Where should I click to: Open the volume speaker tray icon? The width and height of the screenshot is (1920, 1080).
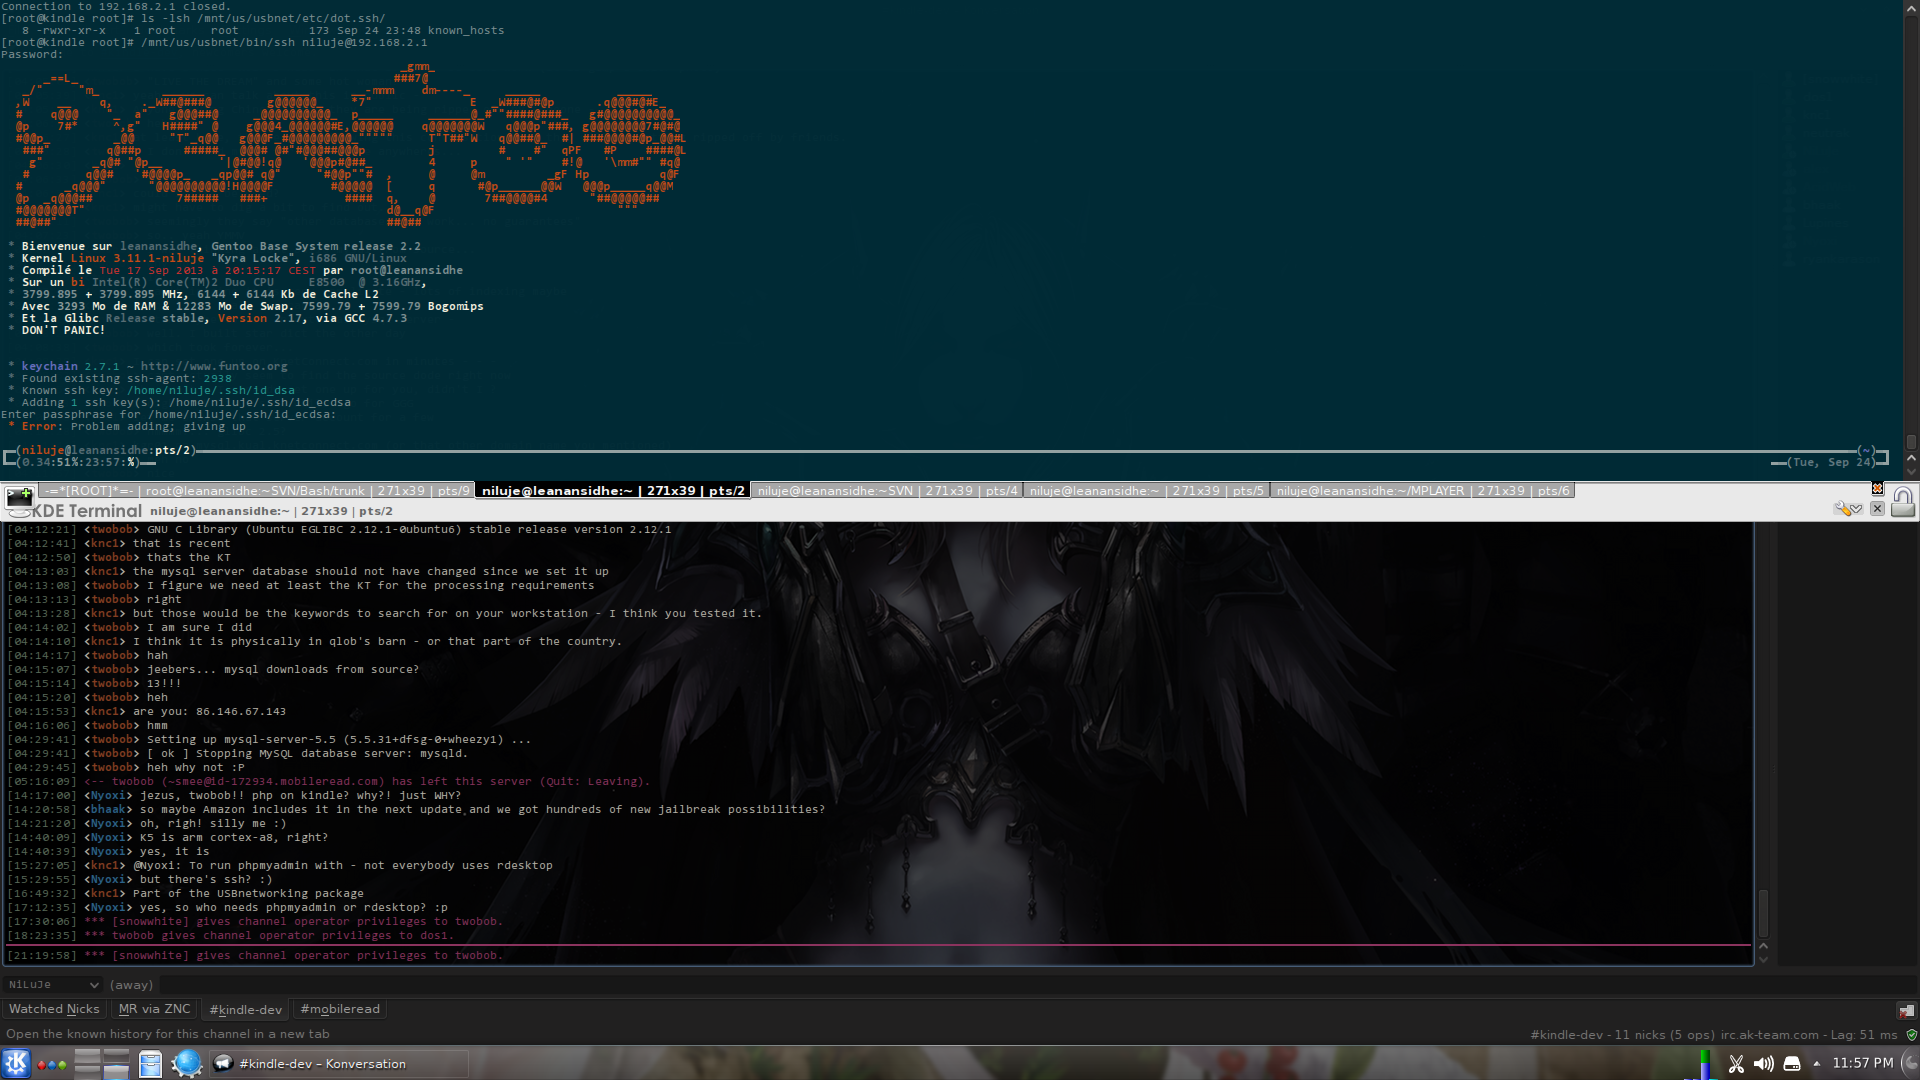1764,1064
